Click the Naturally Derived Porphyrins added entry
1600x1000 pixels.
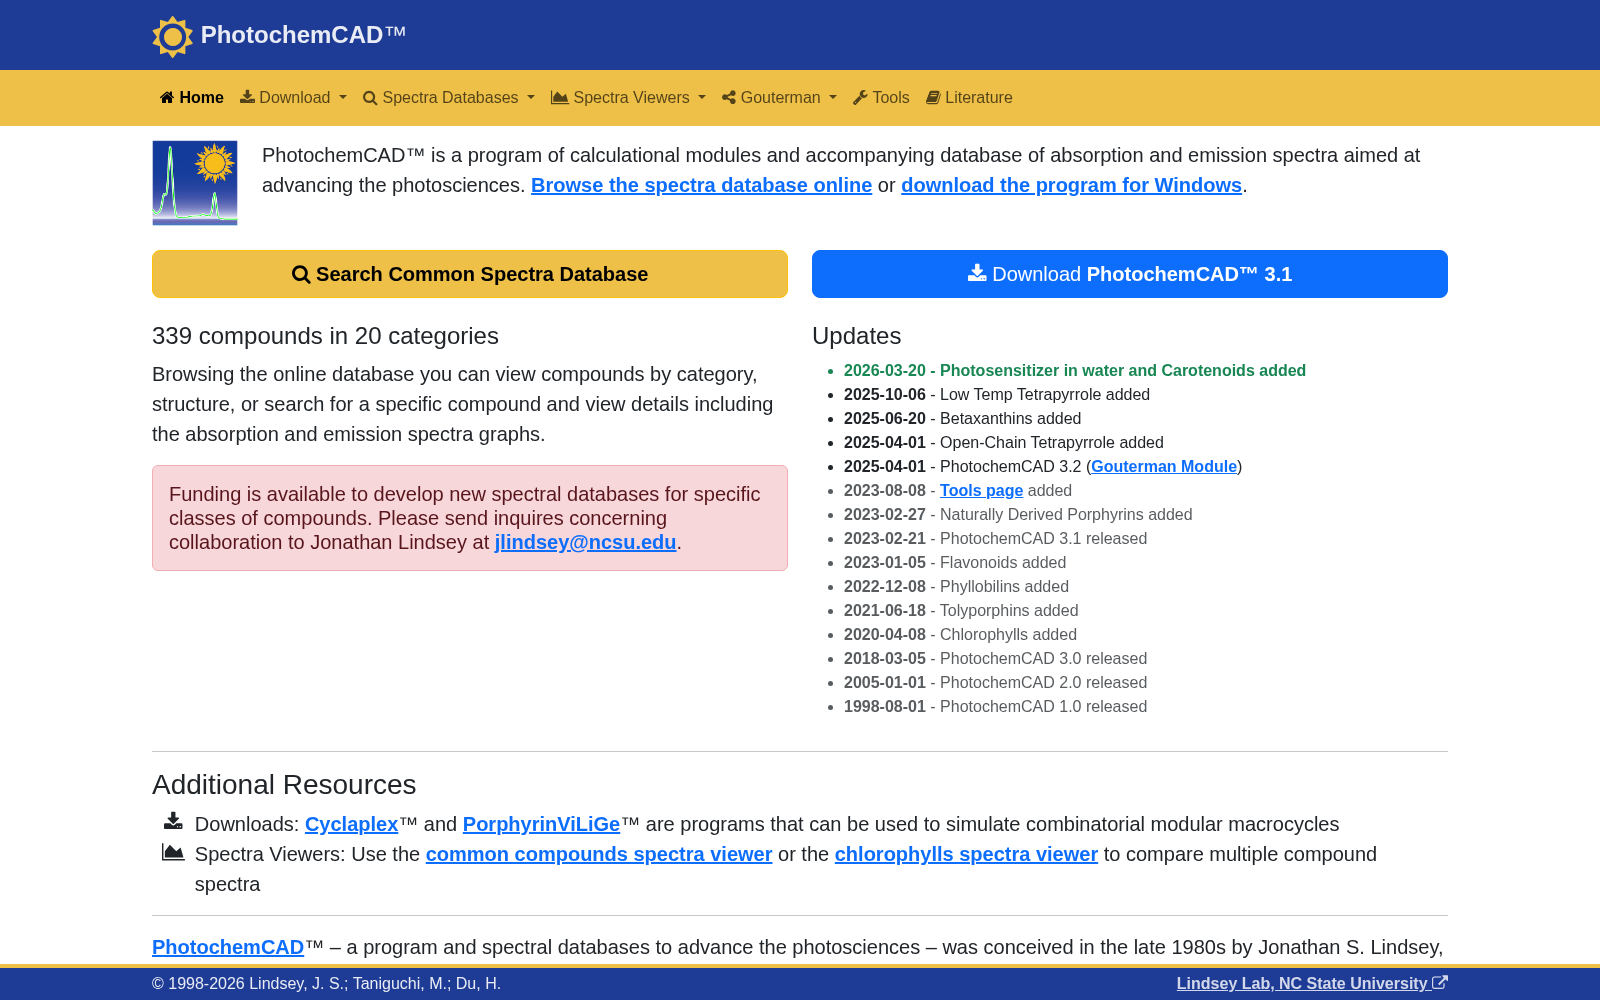pyautogui.click(x=1018, y=514)
